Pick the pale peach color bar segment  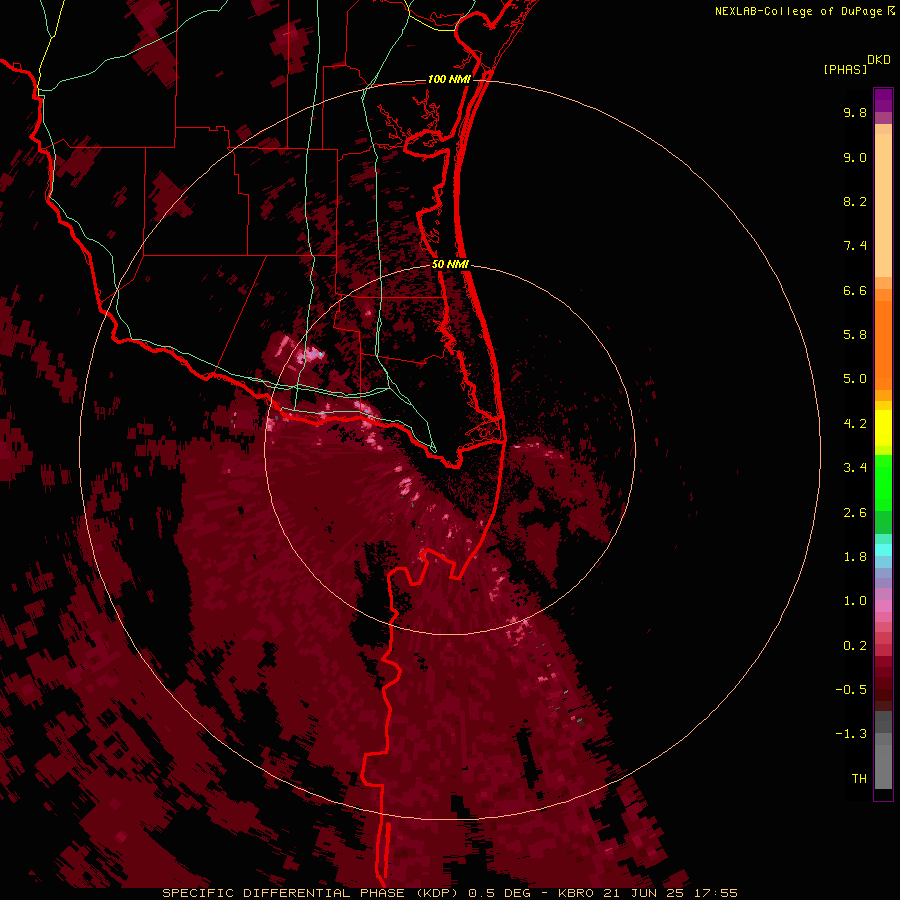[x=883, y=205]
